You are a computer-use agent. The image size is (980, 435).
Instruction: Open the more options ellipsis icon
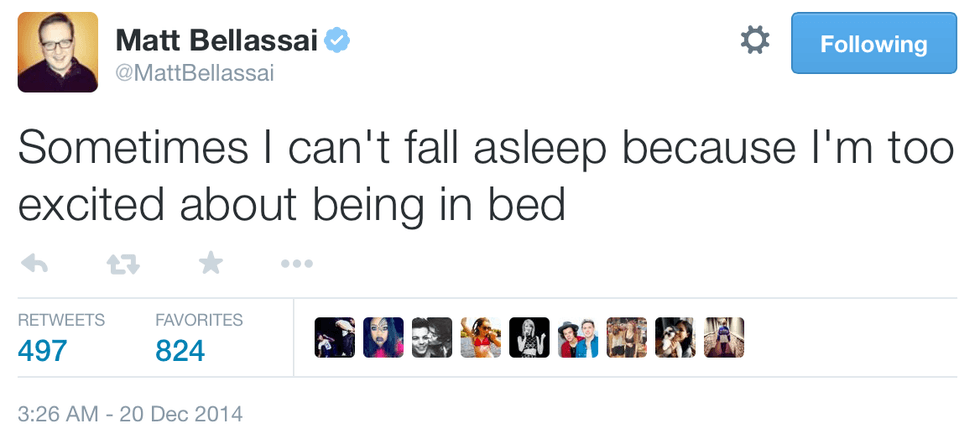[x=296, y=264]
